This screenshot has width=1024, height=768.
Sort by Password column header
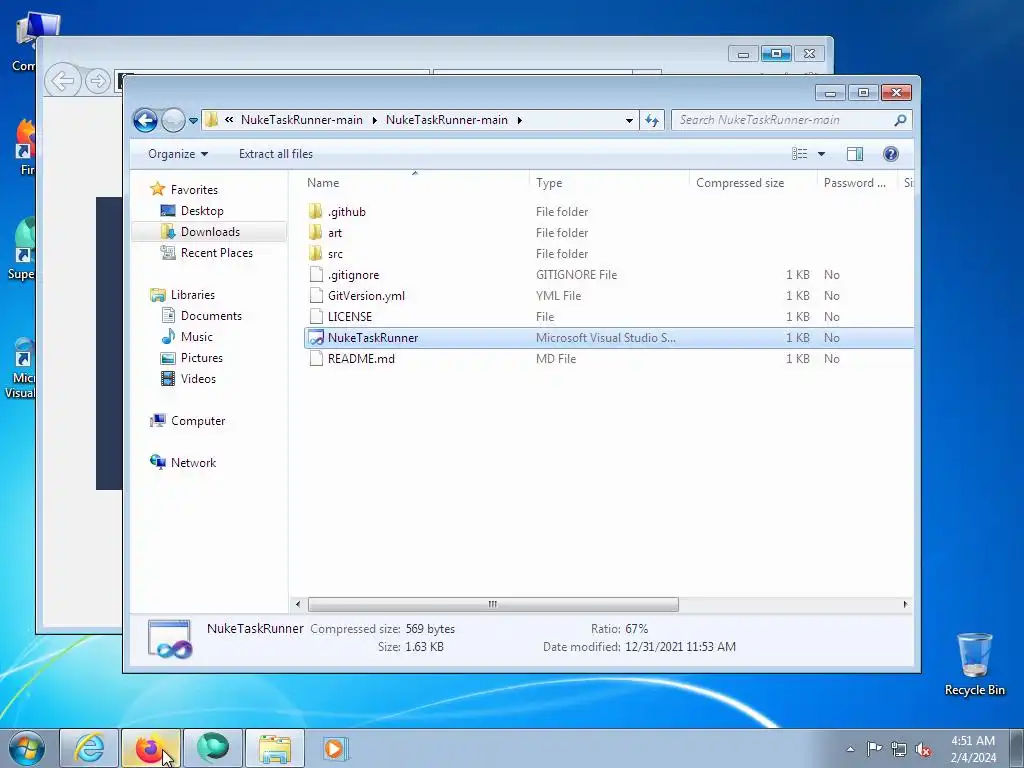pyautogui.click(x=857, y=183)
